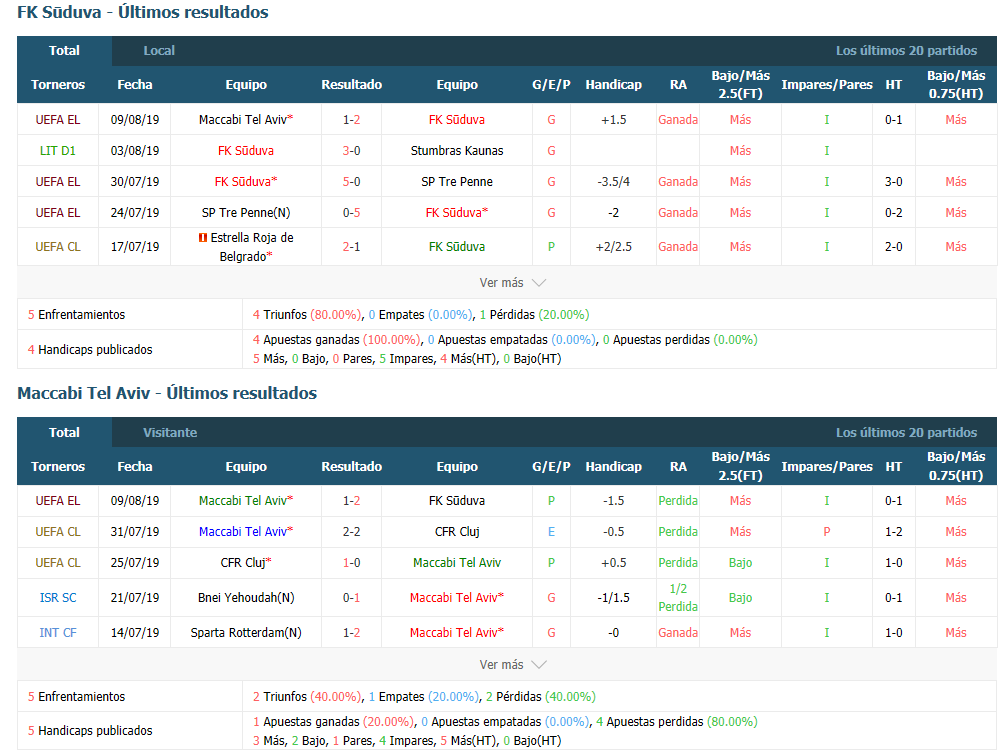Click the 2-1 result for Estrella Roja
The image size is (1004, 752).
click(x=352, y=247)
